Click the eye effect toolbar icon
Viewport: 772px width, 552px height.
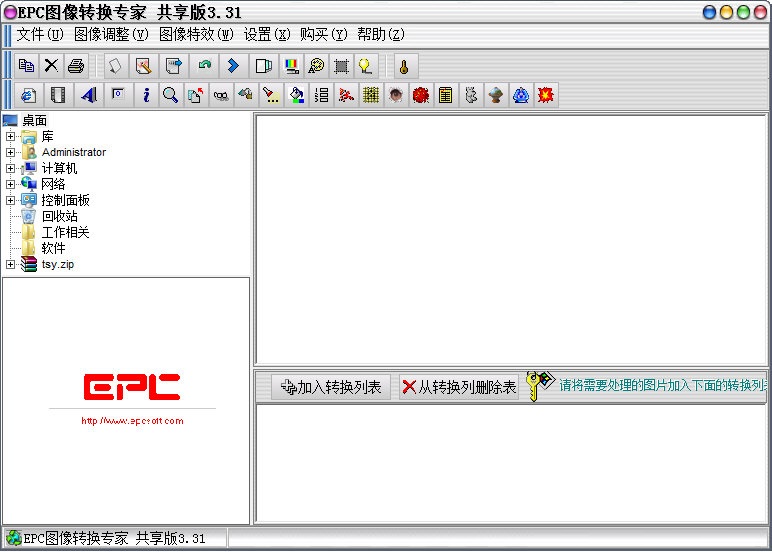point(396,95)
